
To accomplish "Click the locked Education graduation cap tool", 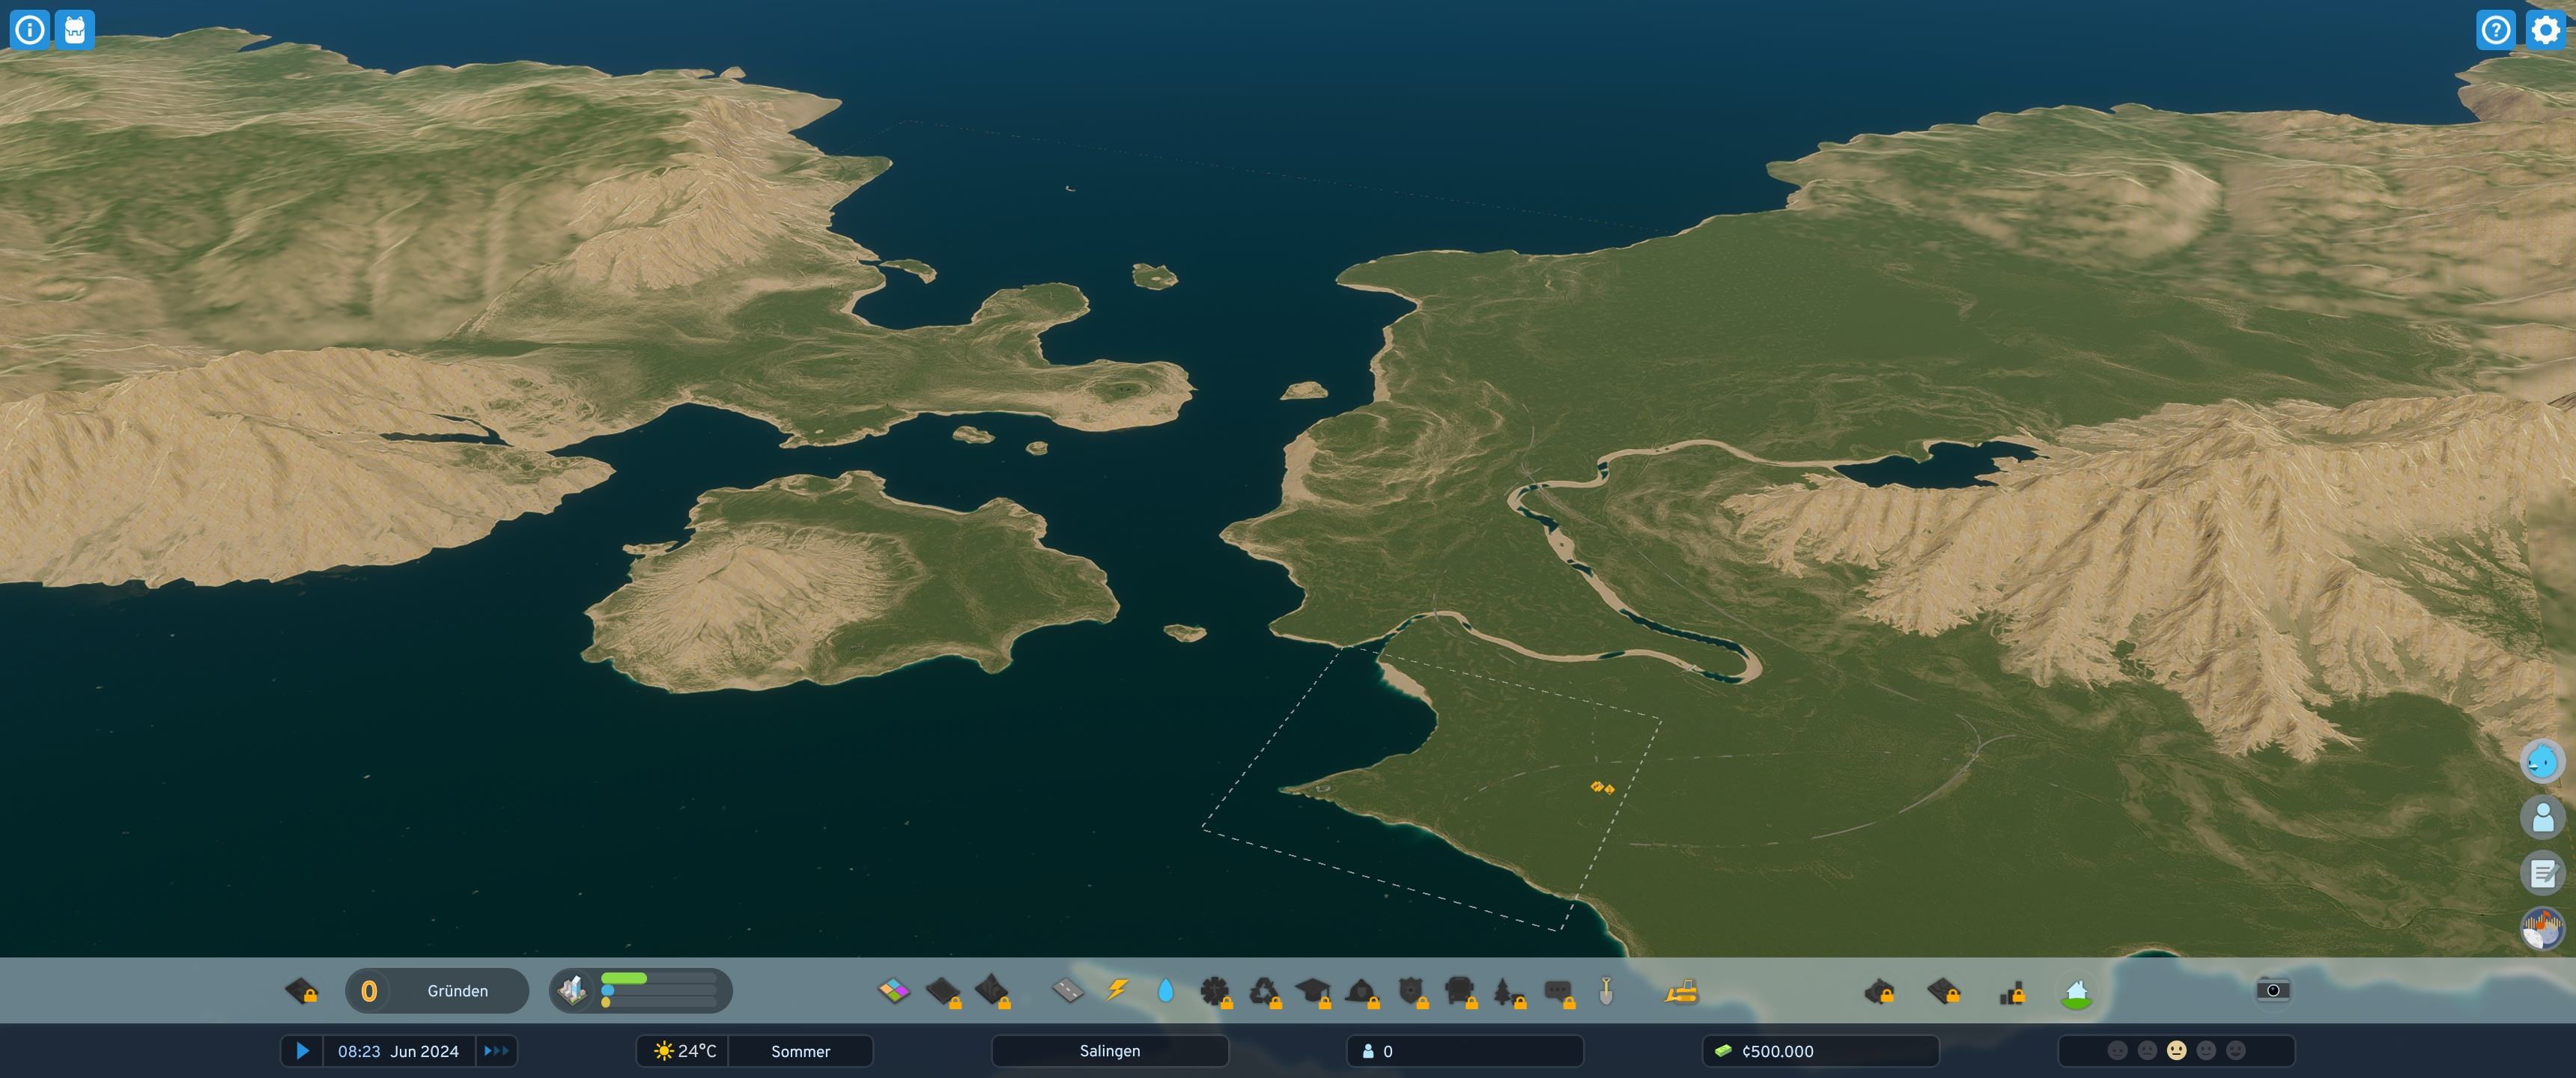I will (x=1313, y=991).
